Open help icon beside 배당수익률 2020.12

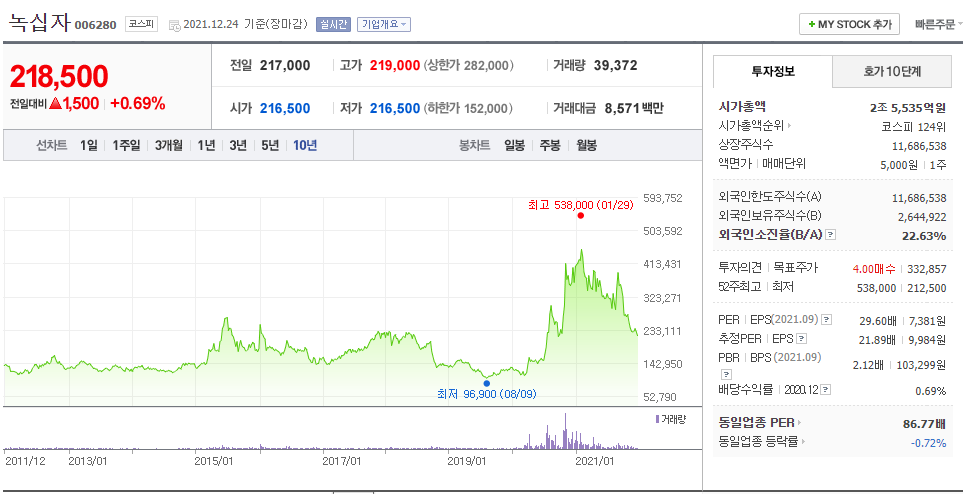(x=826, y=390)
